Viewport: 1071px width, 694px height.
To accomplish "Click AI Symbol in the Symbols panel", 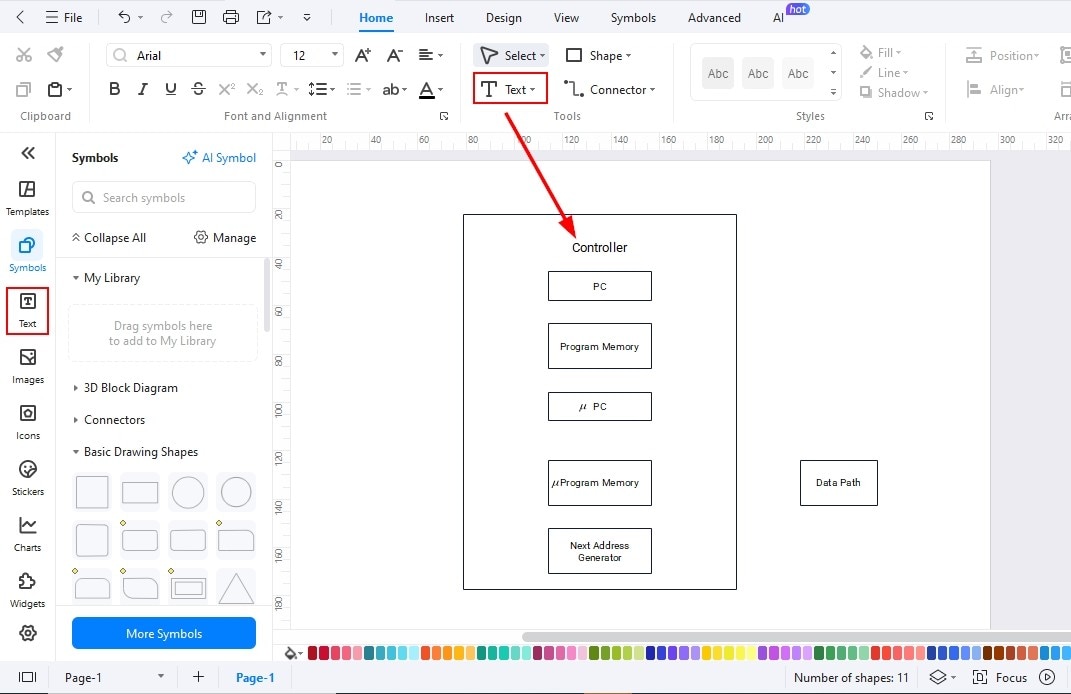I will [219, 157].
